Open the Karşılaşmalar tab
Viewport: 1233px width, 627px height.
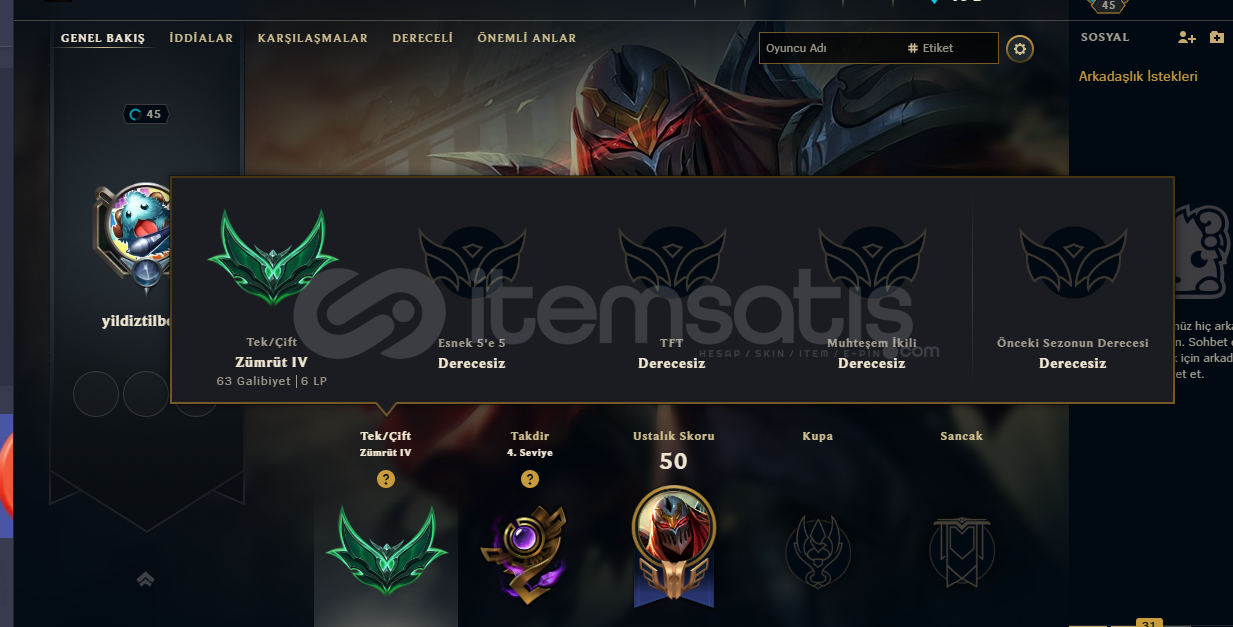coord(313,38)
